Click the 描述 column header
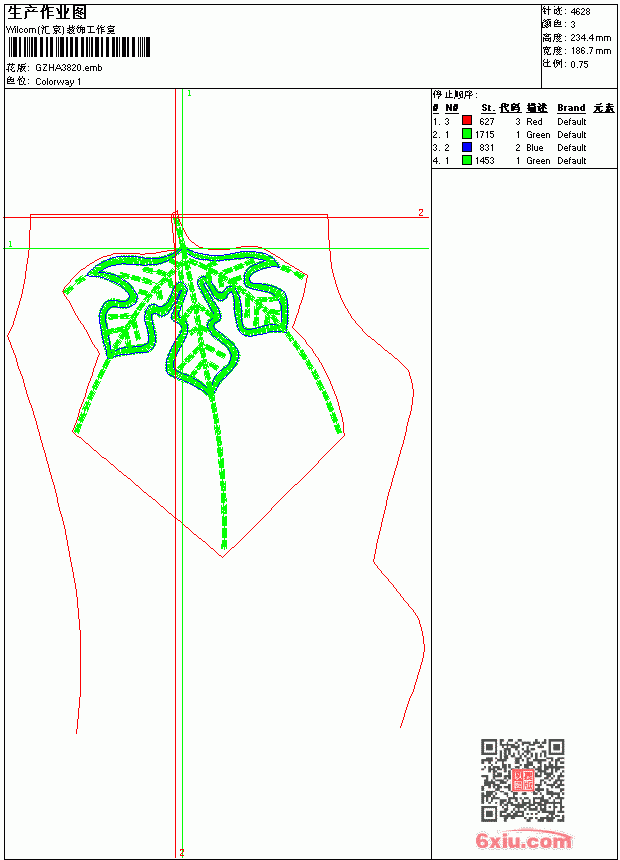 click(x=537, y=108)
